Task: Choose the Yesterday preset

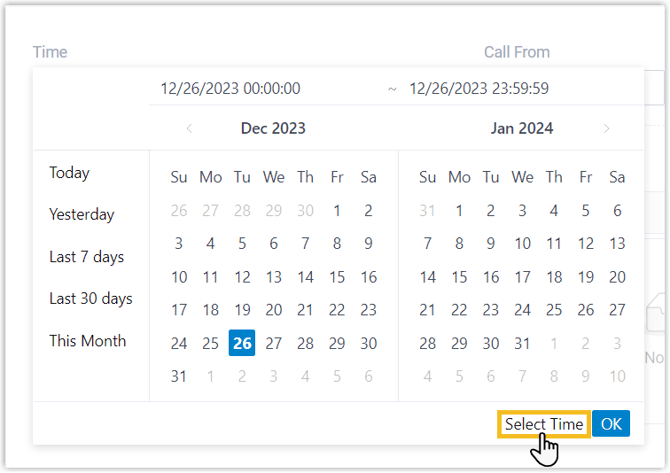Action: (82, 215)
